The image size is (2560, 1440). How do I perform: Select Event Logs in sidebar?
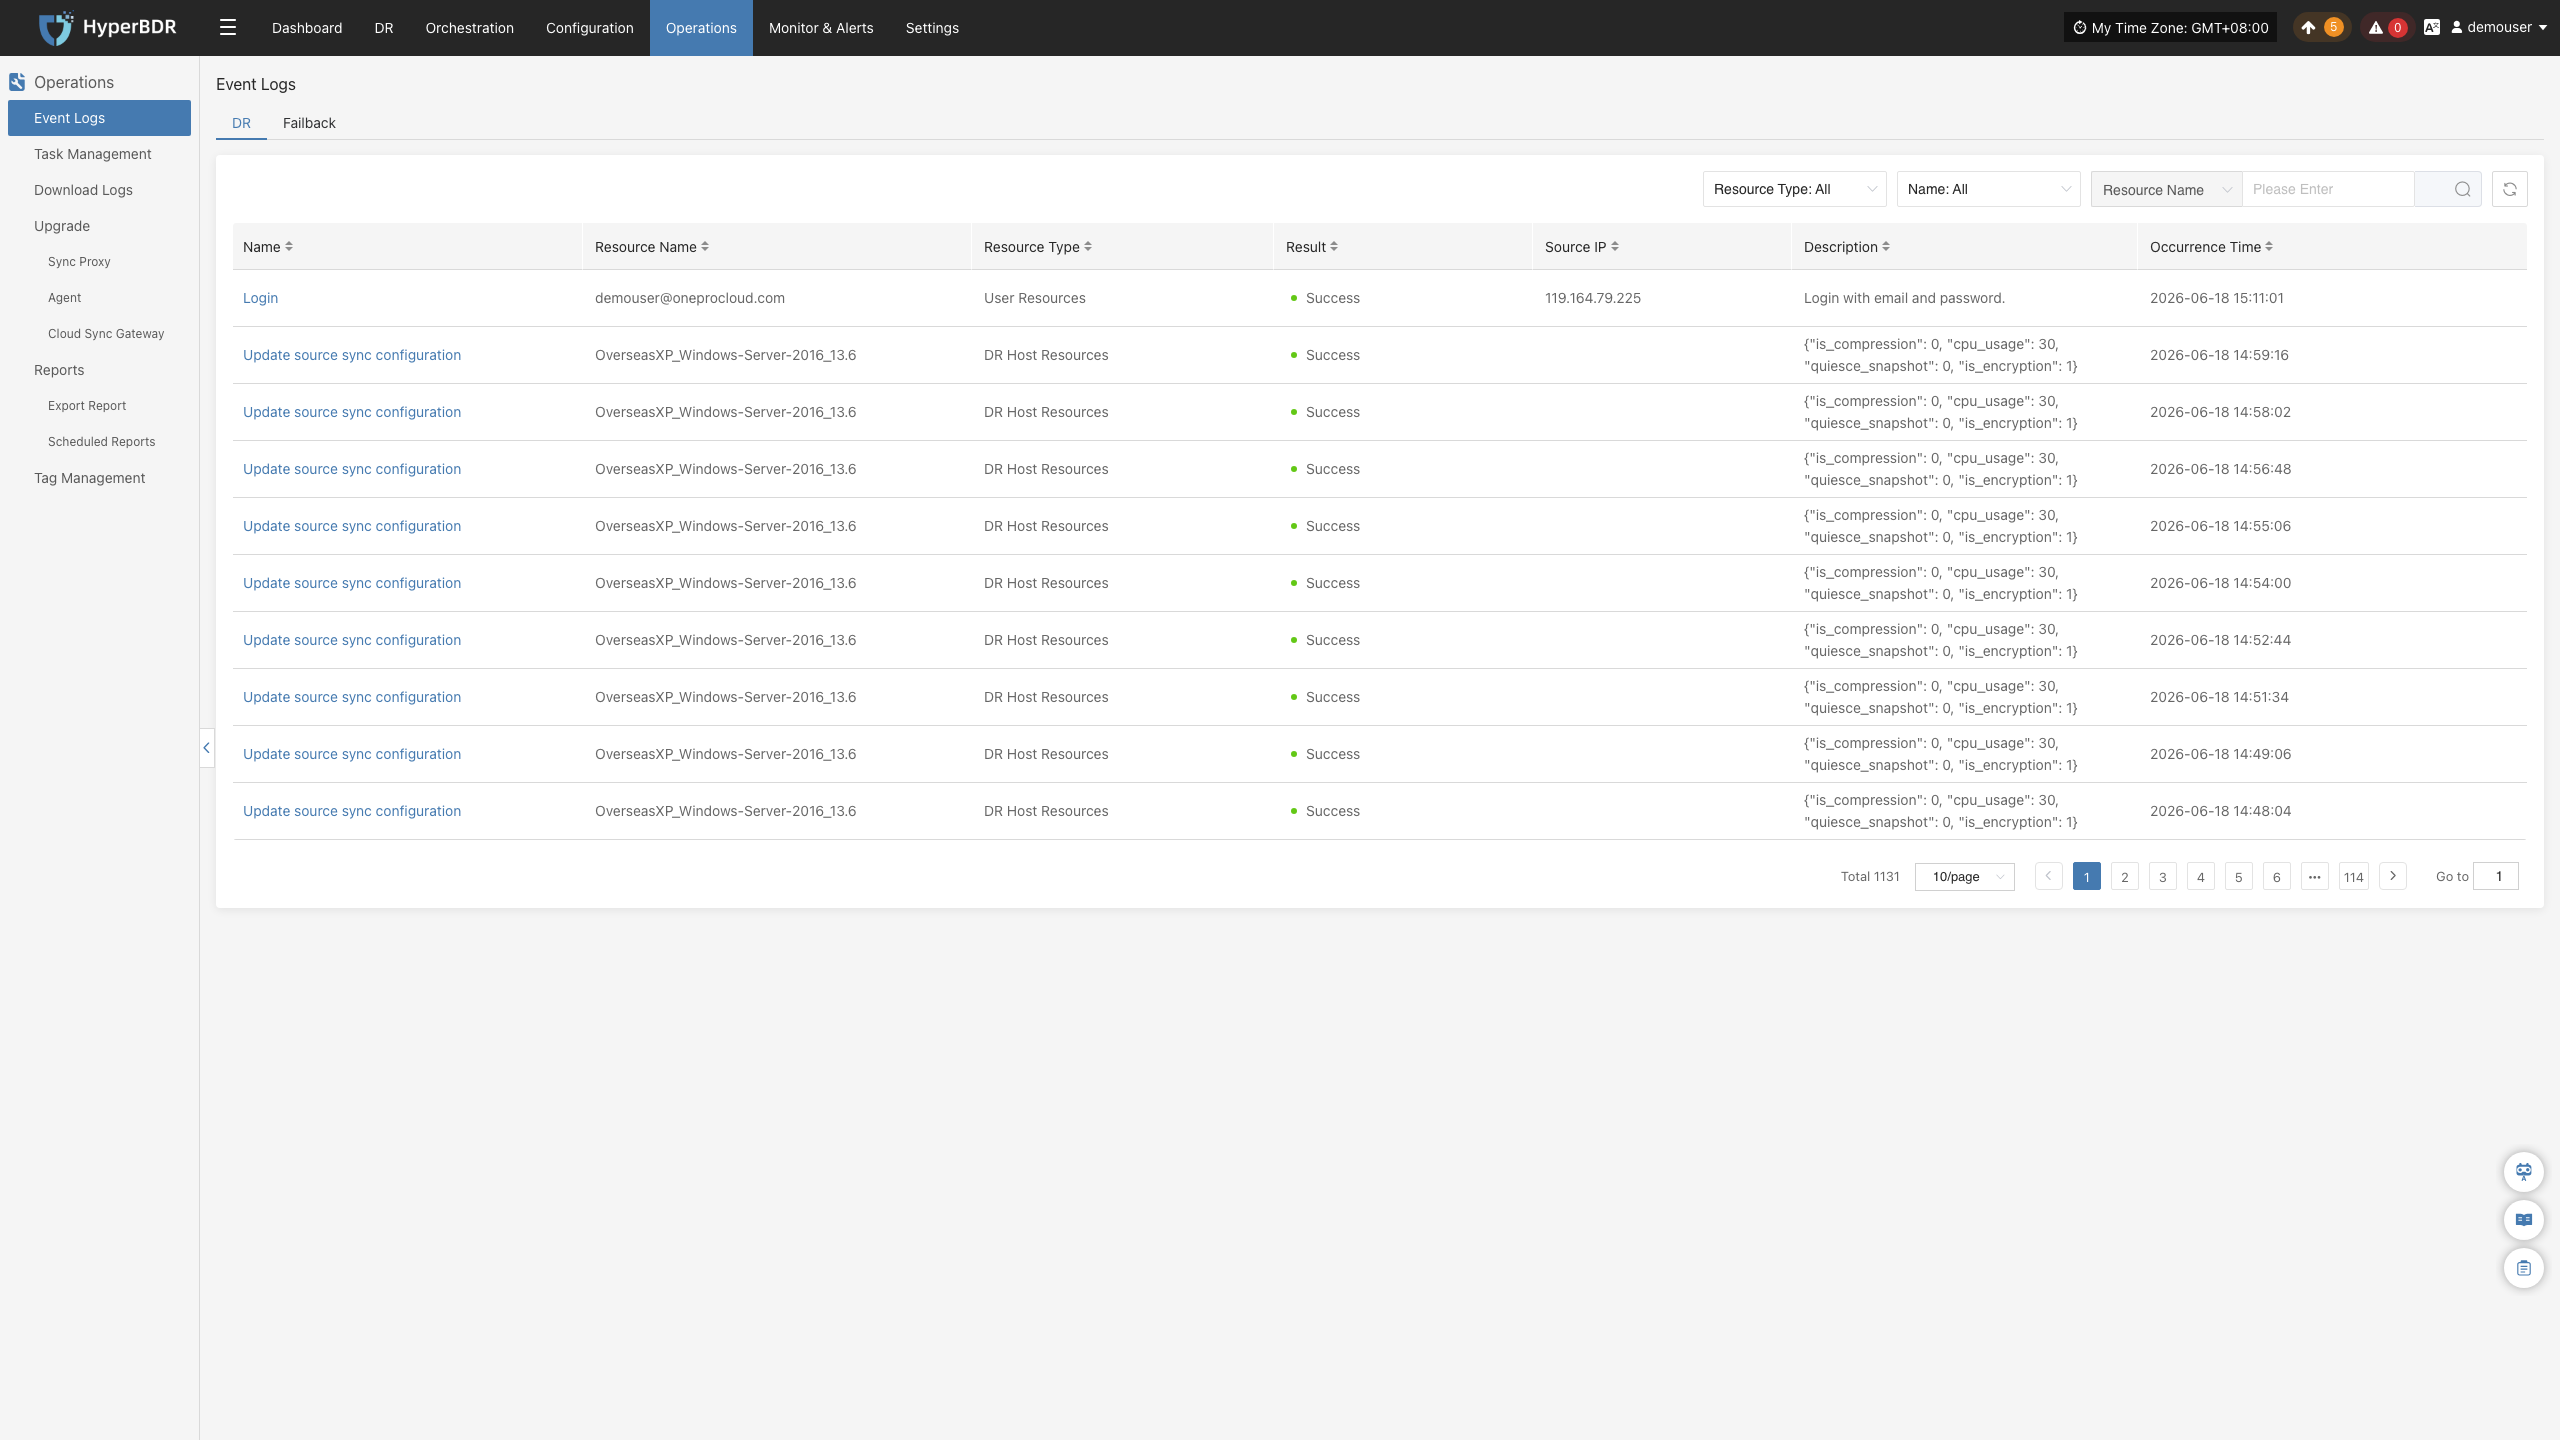click(x=99, y=118)
